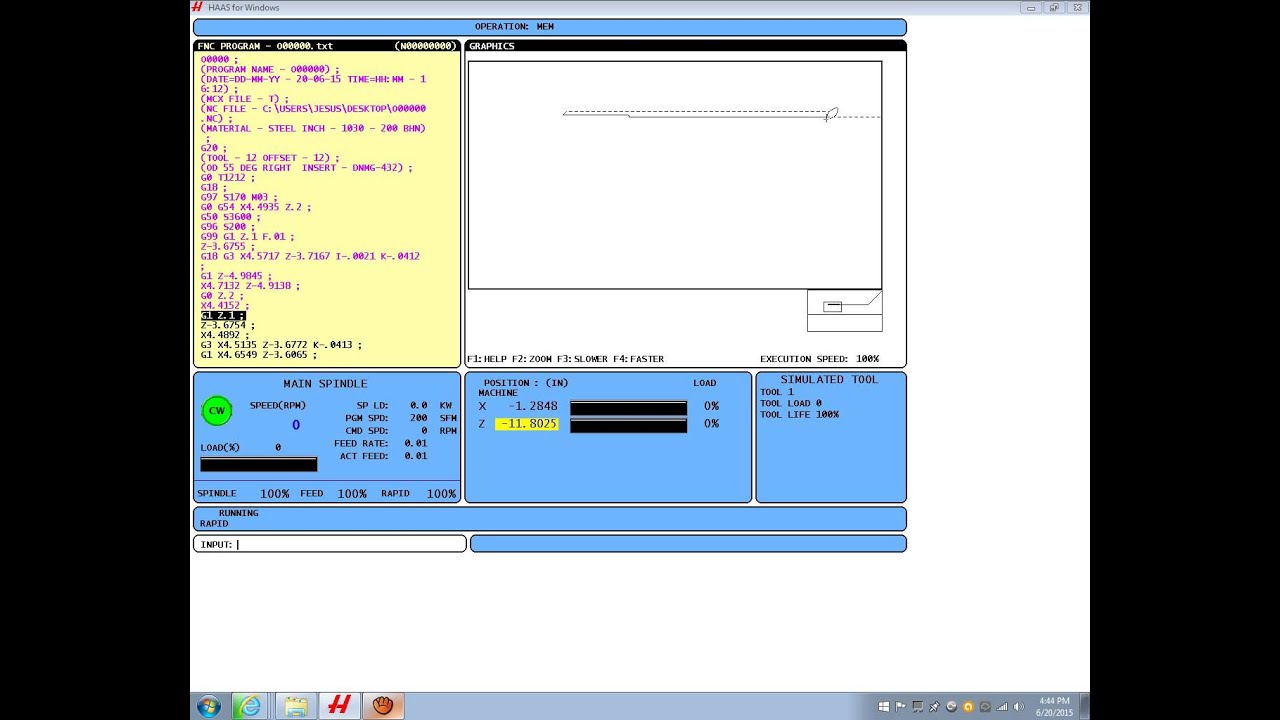Click the ACT FEED 0.01 readout
Screen dimensions: 1280x720
coord(383,456)
